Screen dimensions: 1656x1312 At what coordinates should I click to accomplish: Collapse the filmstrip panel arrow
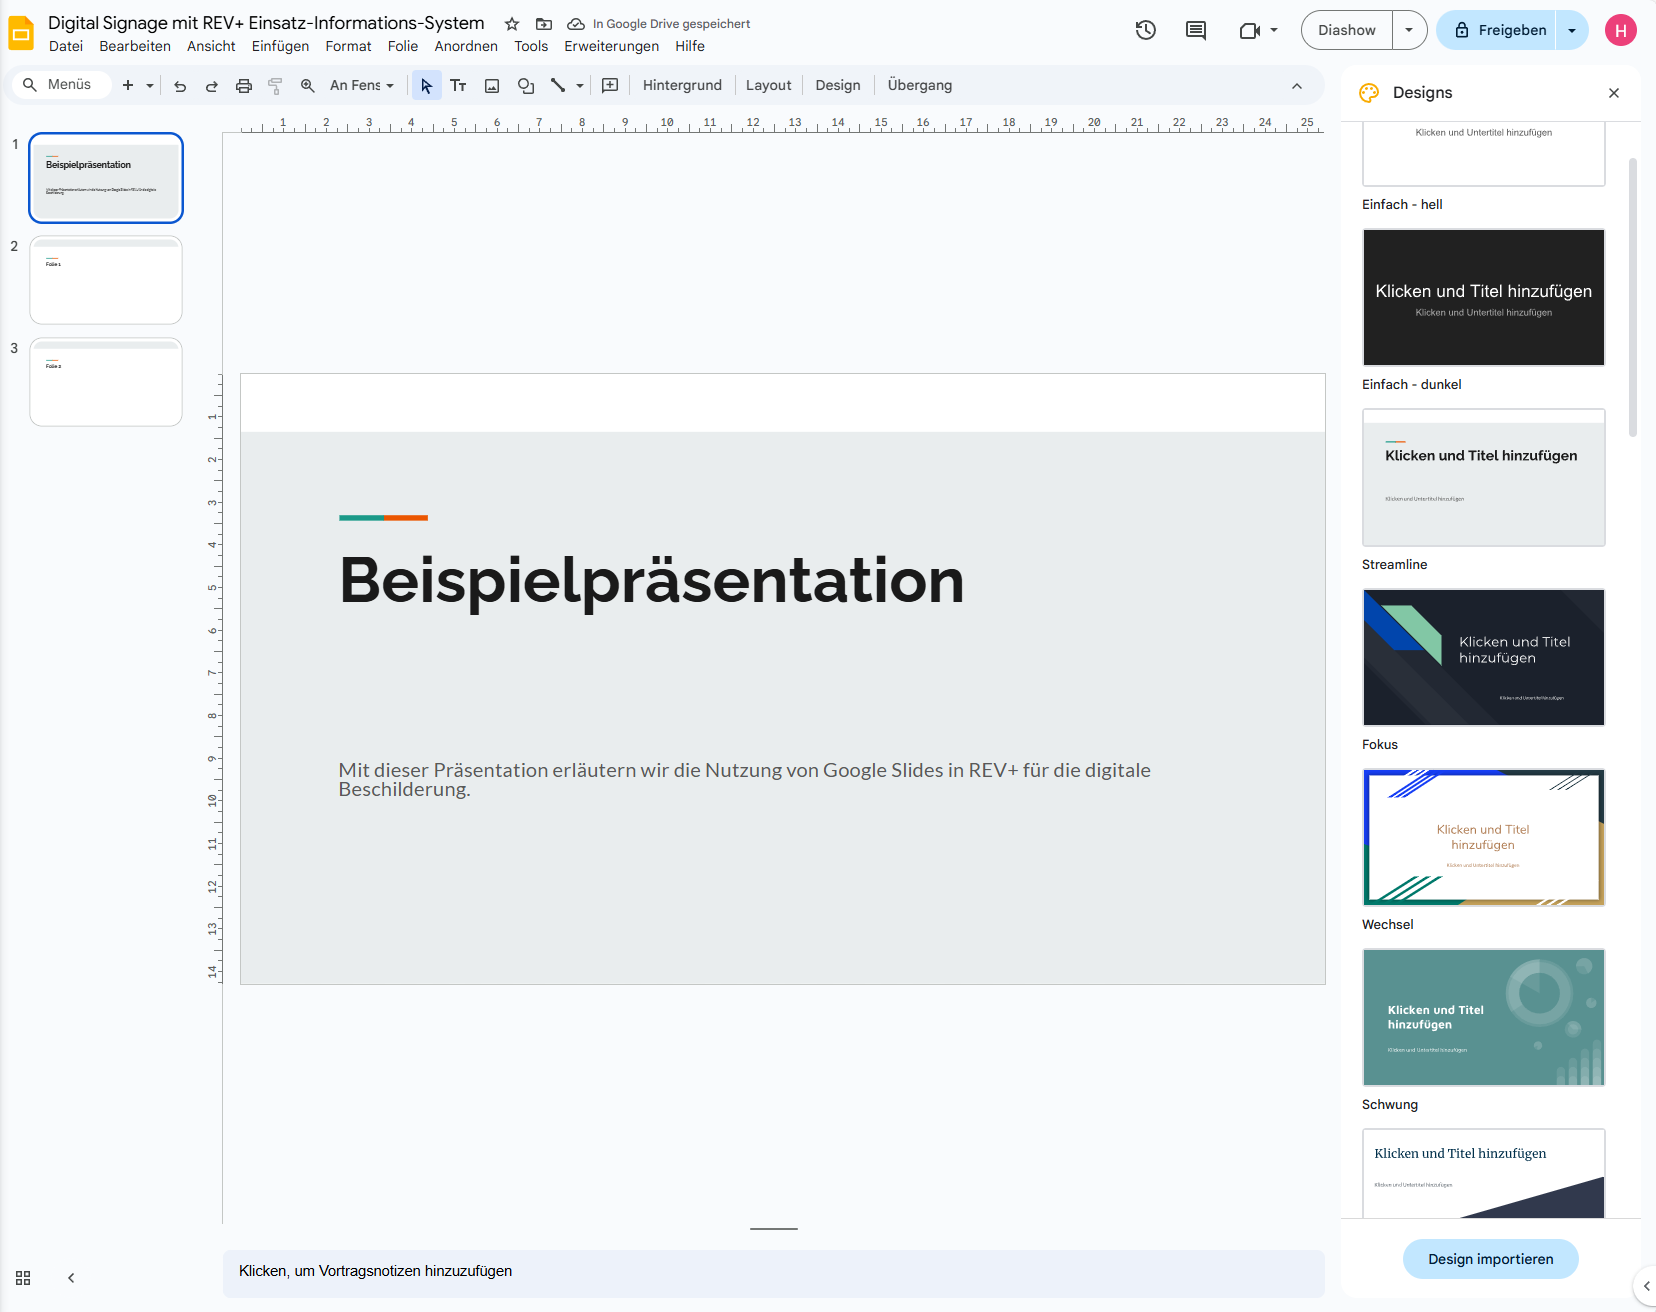71,1278
